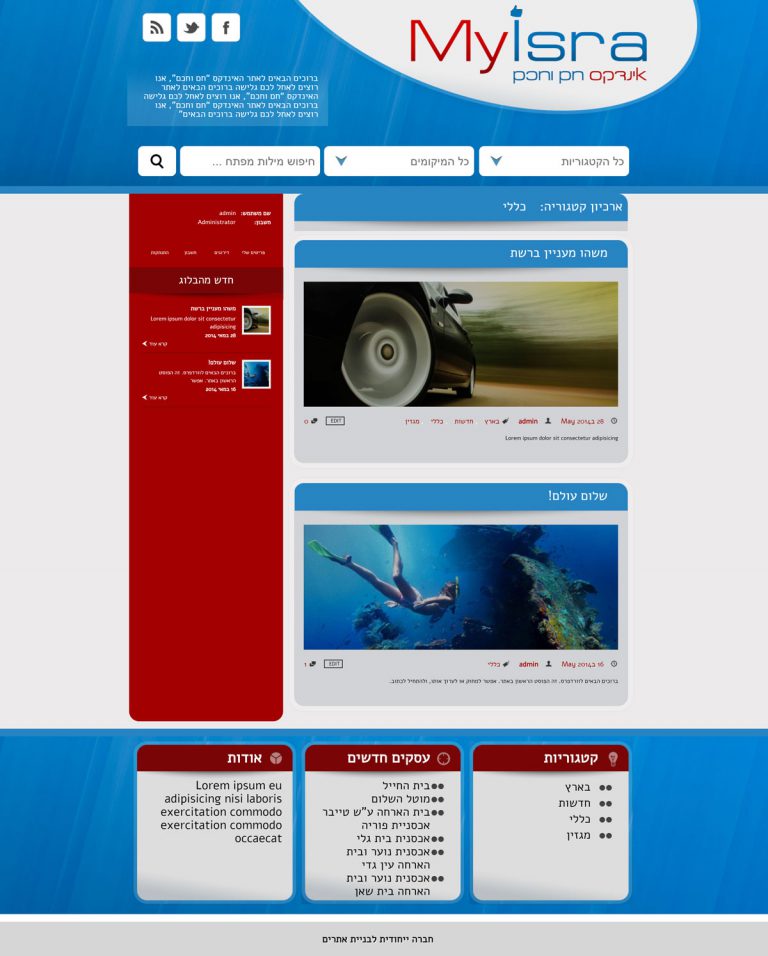Click the 28 May 2014 date link
This screenshot has width=768, height=956.
click(x=582, y=421)
